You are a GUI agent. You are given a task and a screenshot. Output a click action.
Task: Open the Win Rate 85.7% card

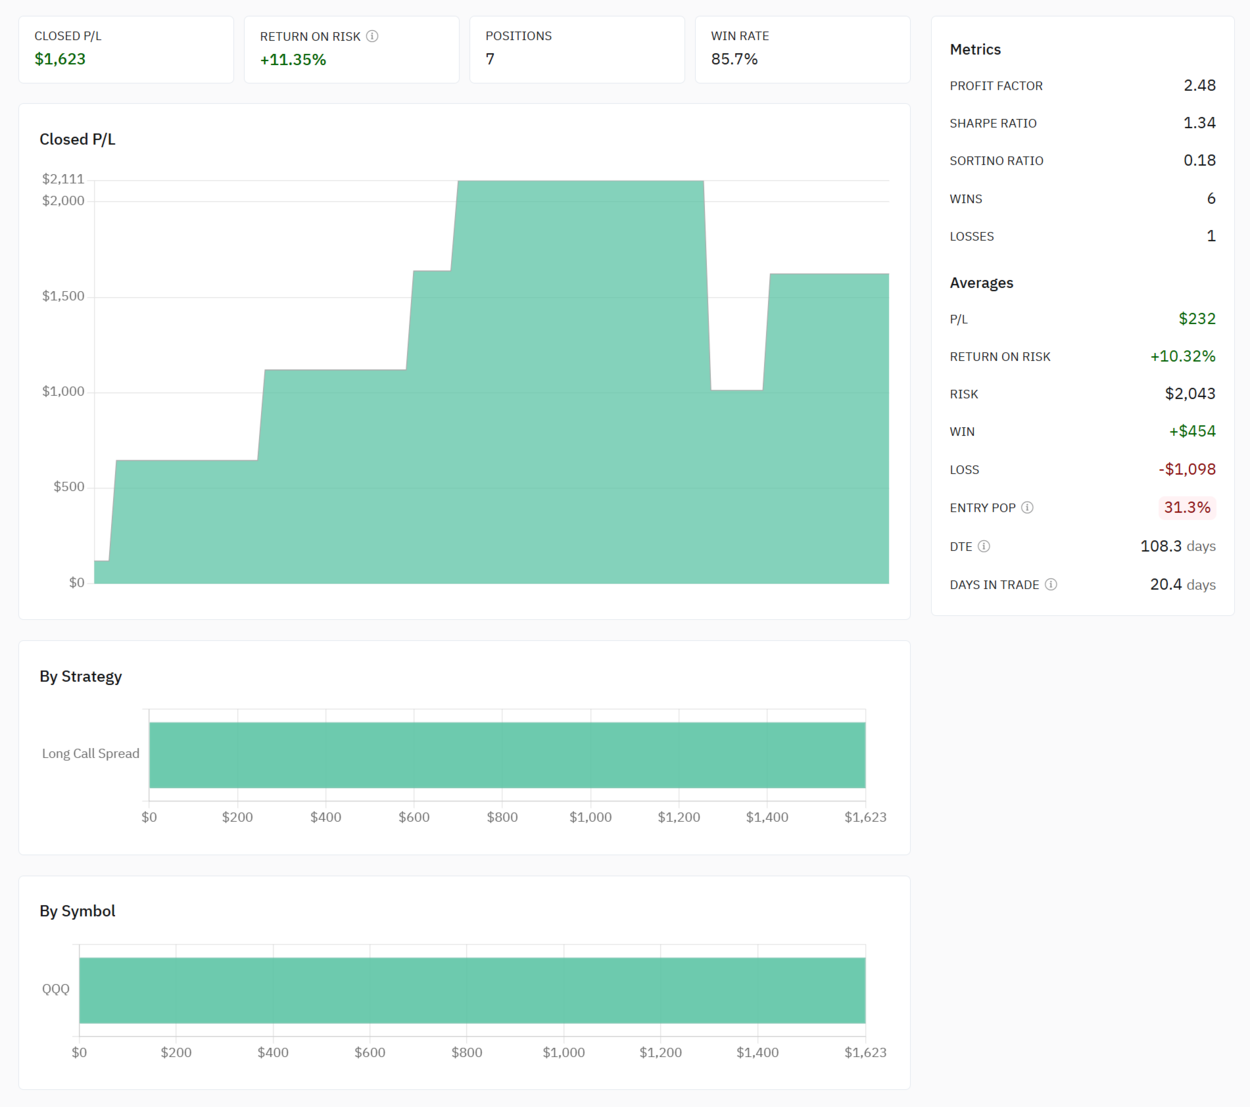[802, 49]
